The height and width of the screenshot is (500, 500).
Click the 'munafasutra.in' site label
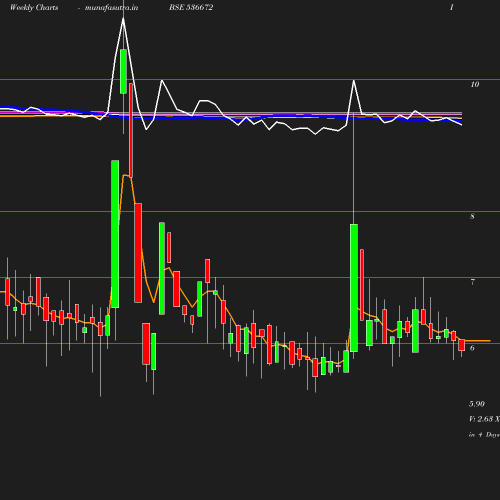[111, 7]
